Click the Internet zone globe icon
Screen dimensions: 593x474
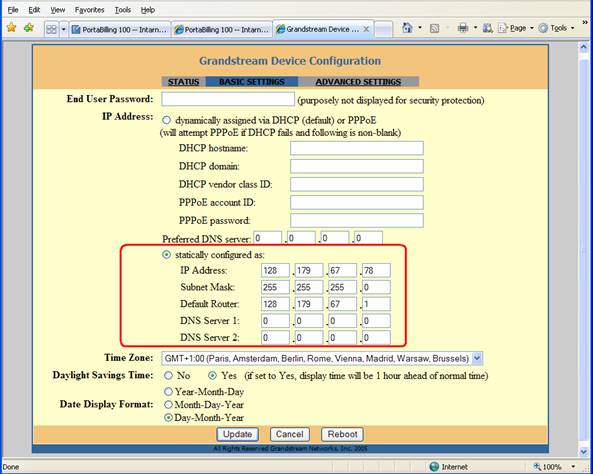[435, 467]
